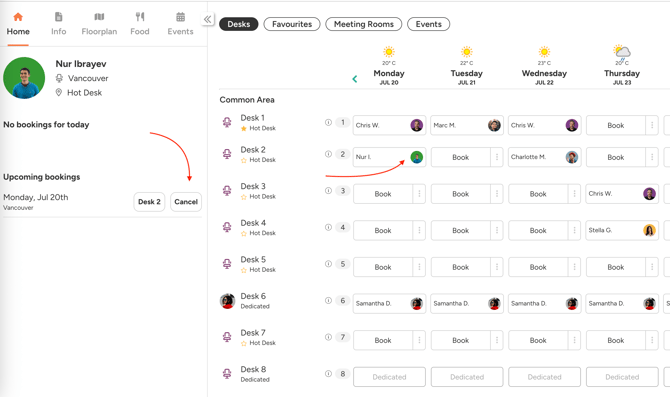670x397 pixels.
Task: Cancel the Monday Jul 20th booking
Action: (x=186, y=202)
